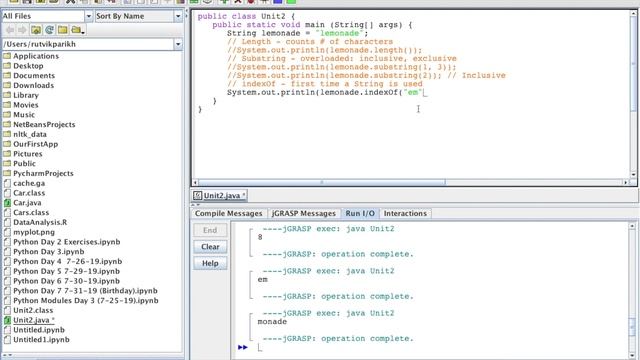
Task: Click the browser back arrow icon
Action: pyautogui.click(x=10, y=30)
